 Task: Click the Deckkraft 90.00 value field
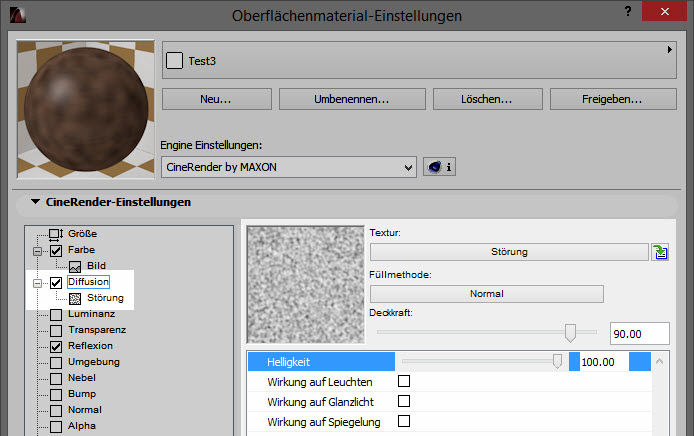[640, 334]
